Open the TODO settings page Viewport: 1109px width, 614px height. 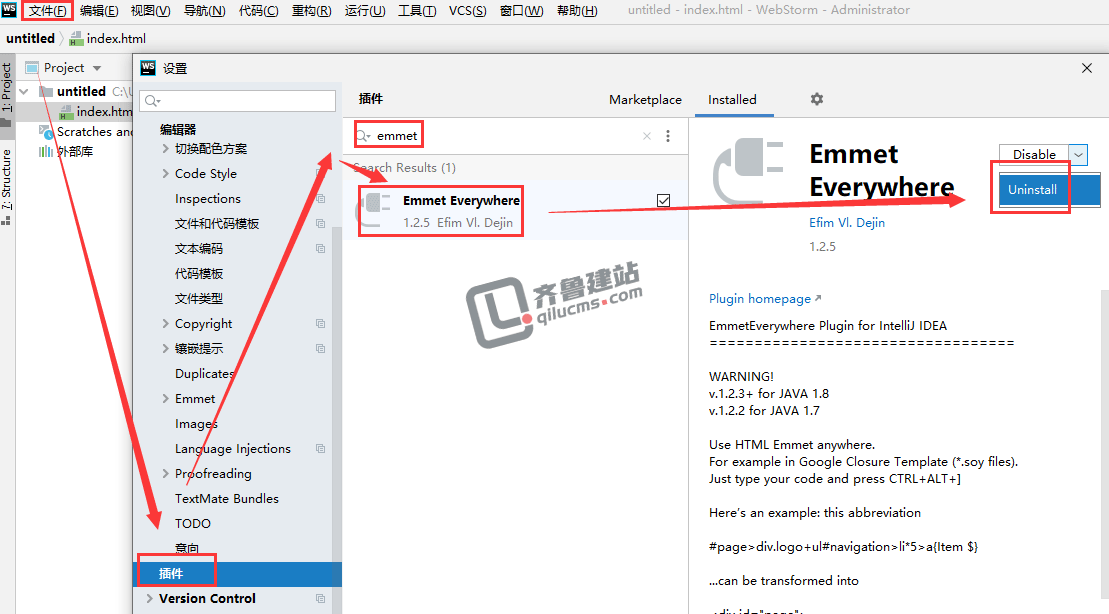click(193, 523)
